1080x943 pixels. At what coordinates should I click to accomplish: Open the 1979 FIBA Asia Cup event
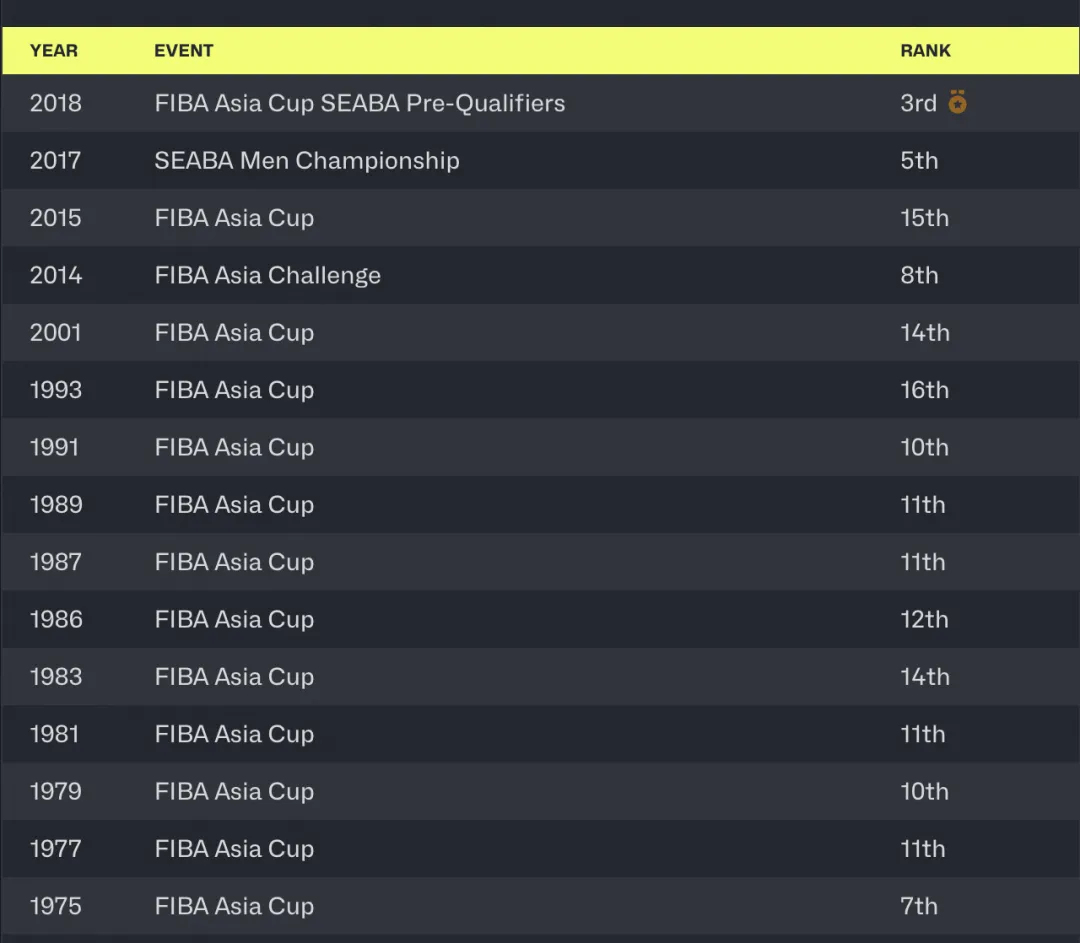(234, 791)
